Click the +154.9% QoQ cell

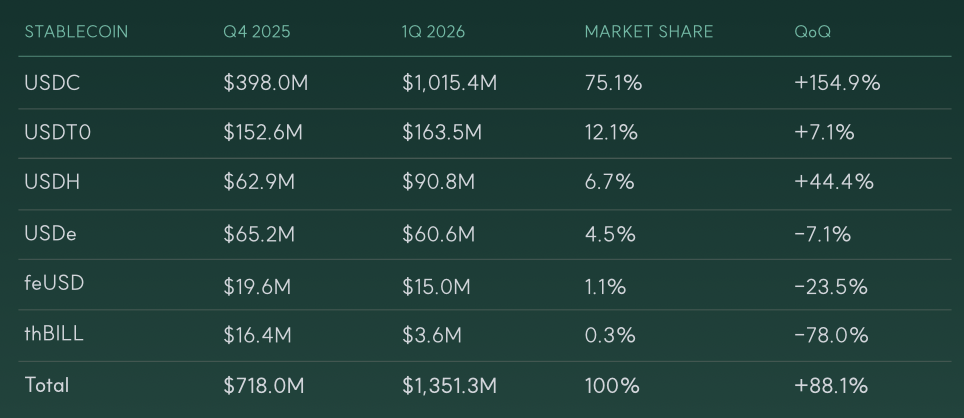pos(837,83)
